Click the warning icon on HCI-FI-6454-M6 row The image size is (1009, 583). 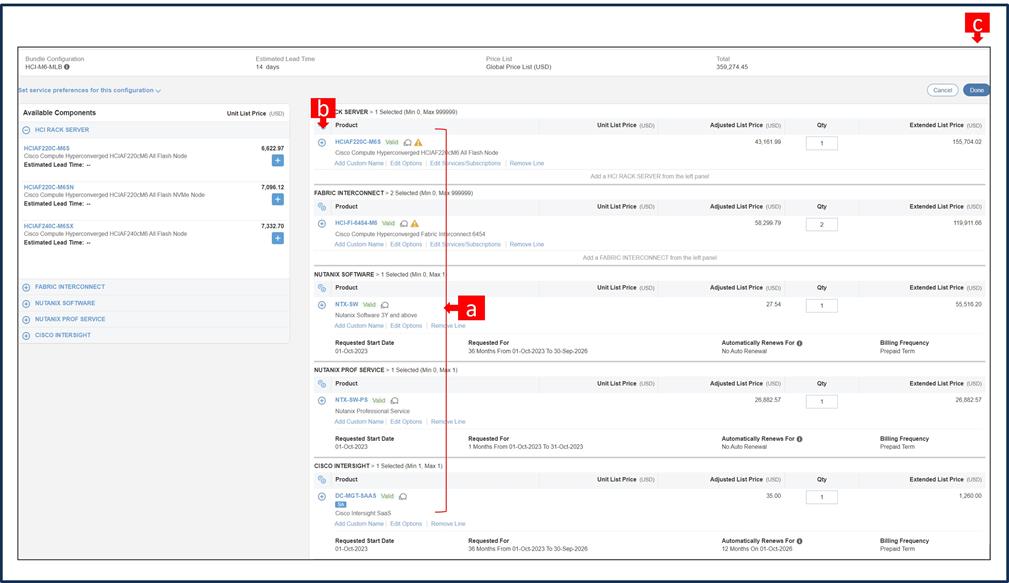(414, 223)
